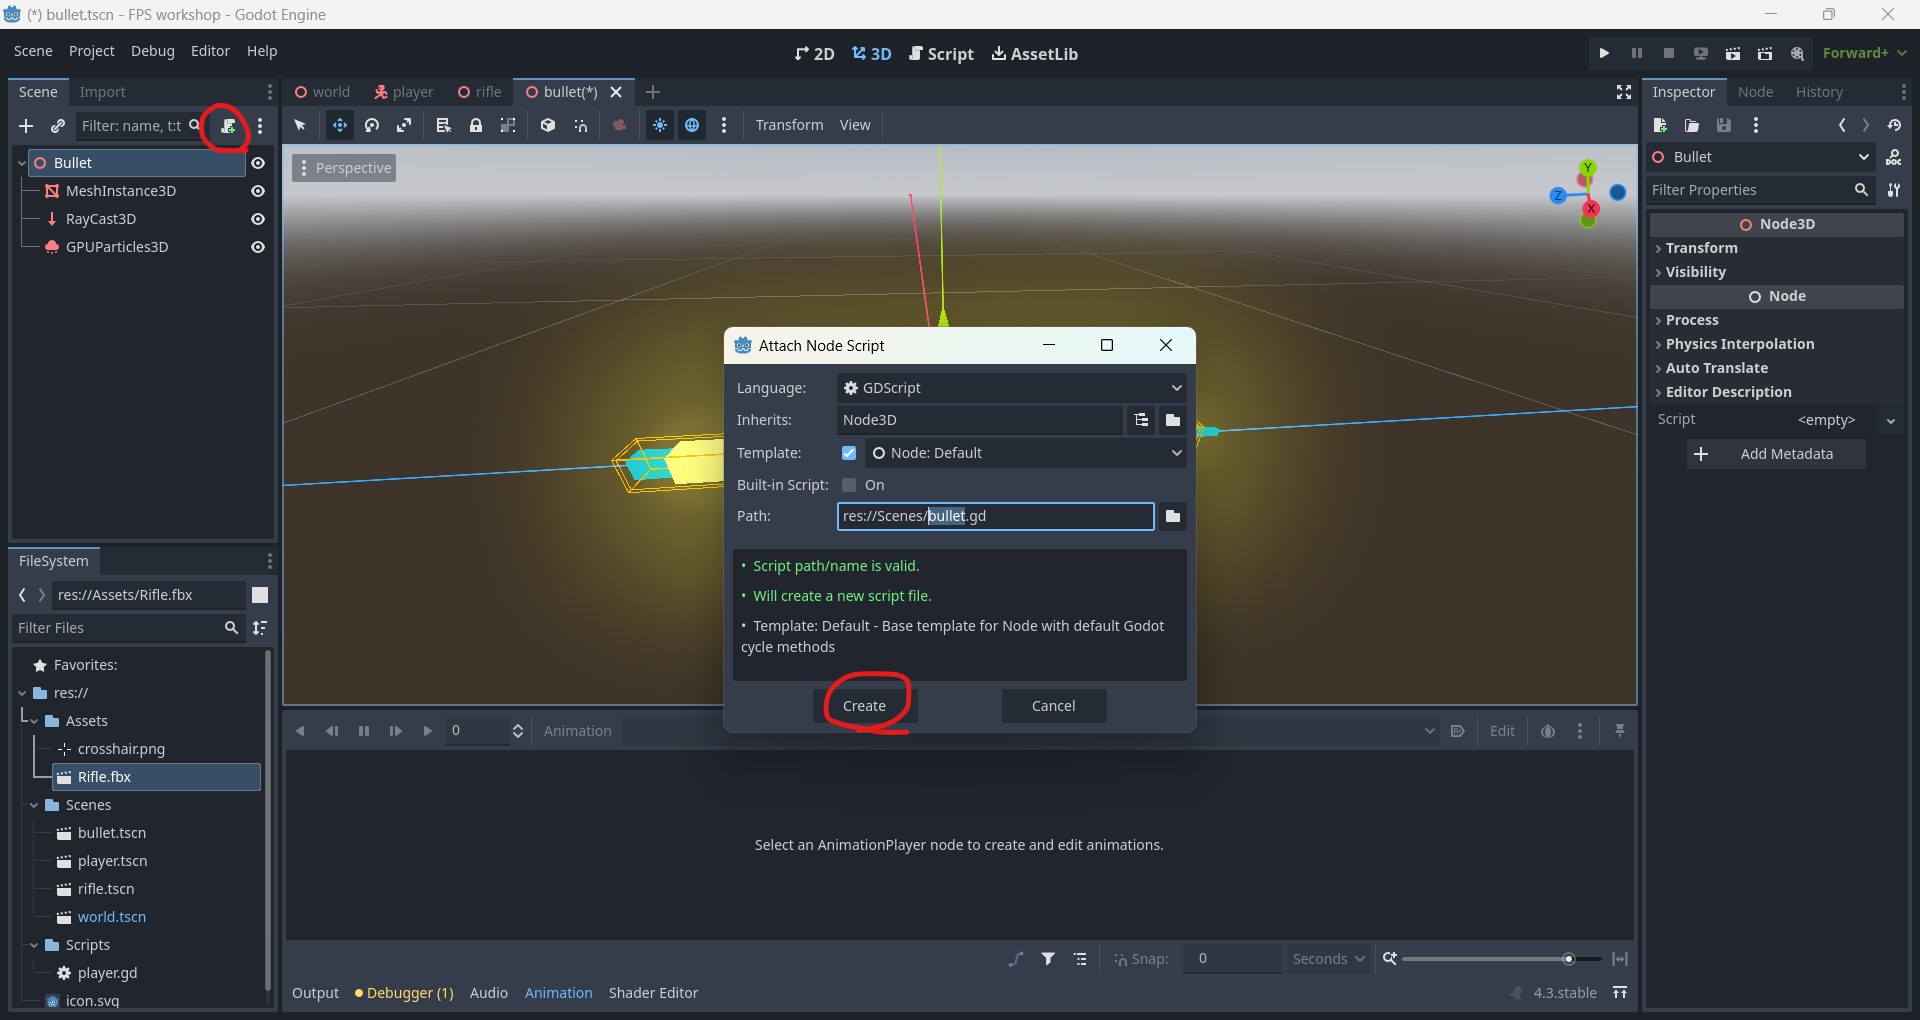Open the Language GDScript dropdown
The width and height of the screenshot is (1920, 1020).
click(1011, 388)
